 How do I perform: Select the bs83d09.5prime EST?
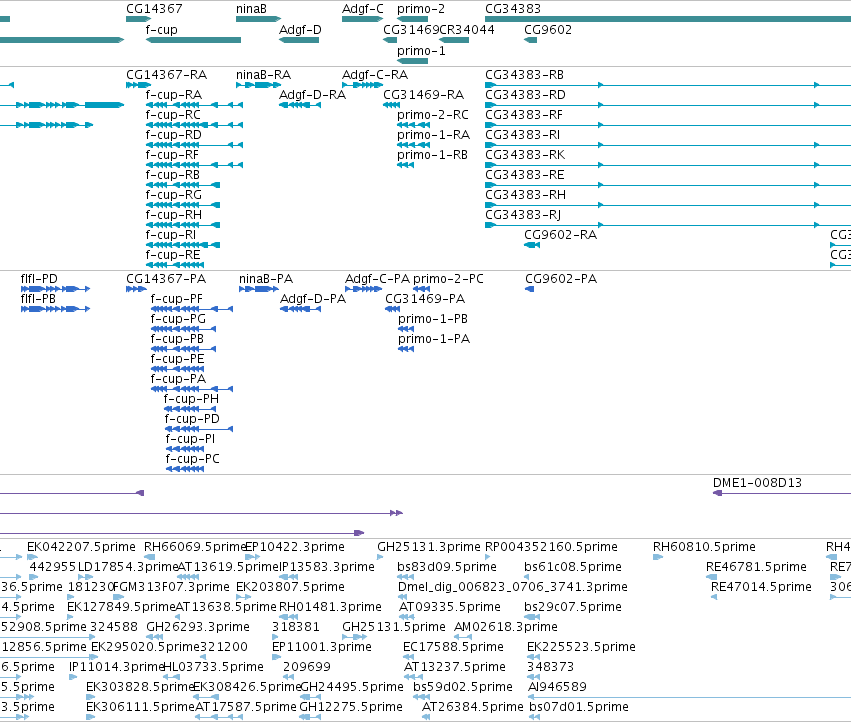tap(405, 577)
